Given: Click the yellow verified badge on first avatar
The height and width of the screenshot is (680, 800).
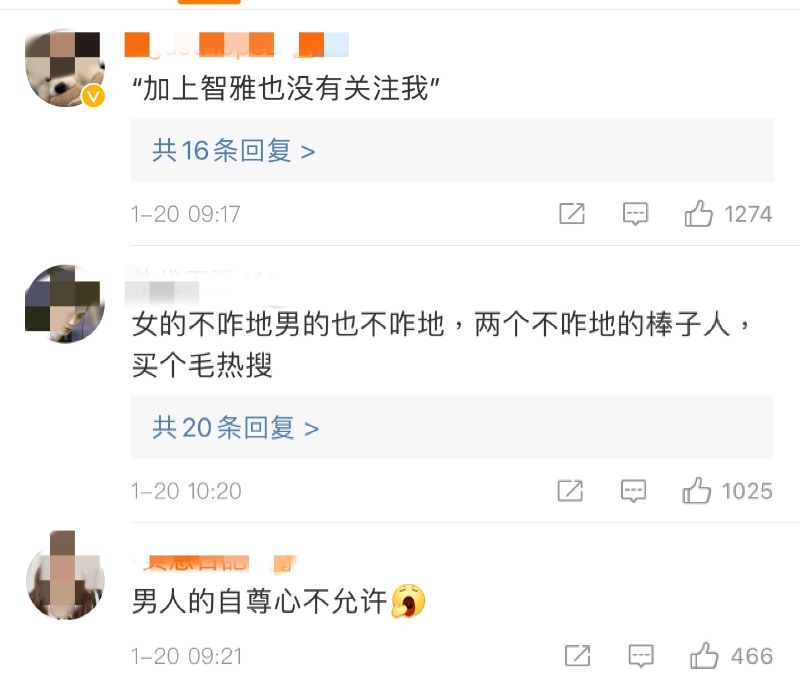Looking at the screenshot, I should click(x=93, y=96).
